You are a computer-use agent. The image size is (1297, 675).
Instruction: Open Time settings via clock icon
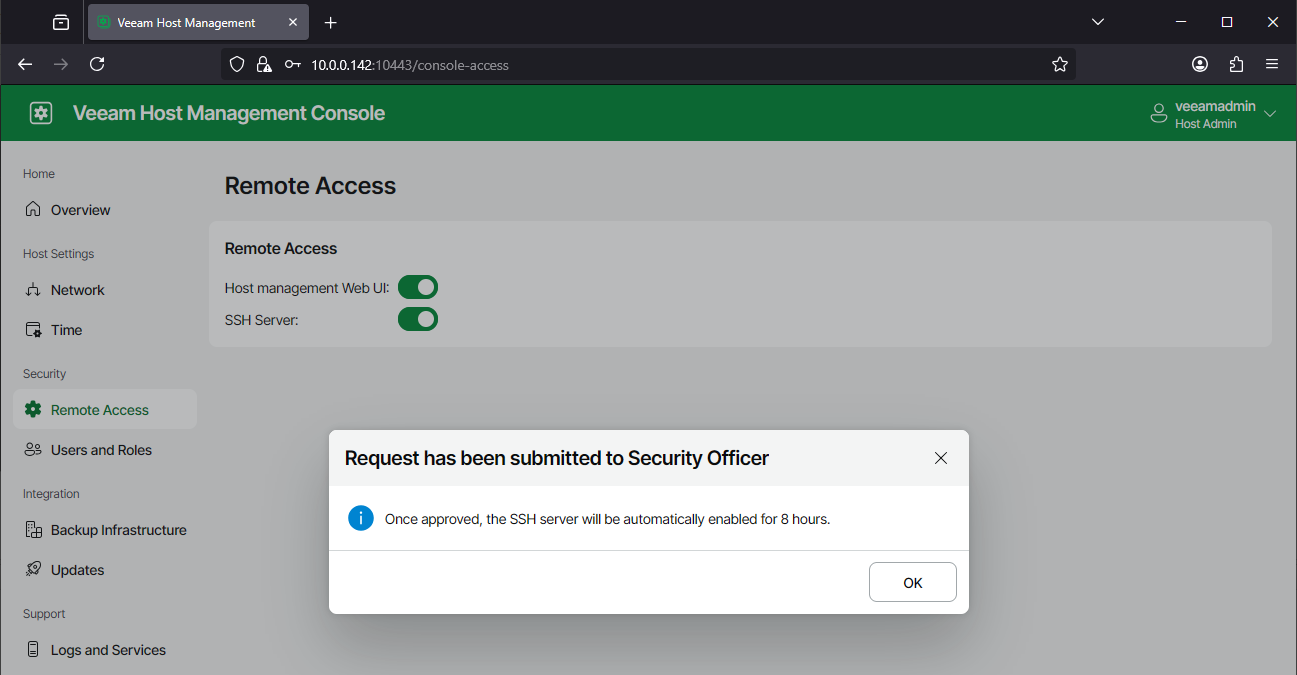(x=33, y=329)
